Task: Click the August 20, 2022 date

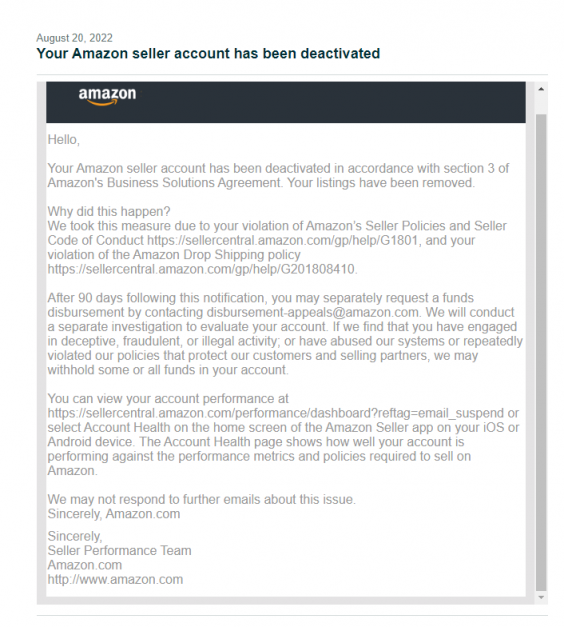Action: (x=74, y=38)
